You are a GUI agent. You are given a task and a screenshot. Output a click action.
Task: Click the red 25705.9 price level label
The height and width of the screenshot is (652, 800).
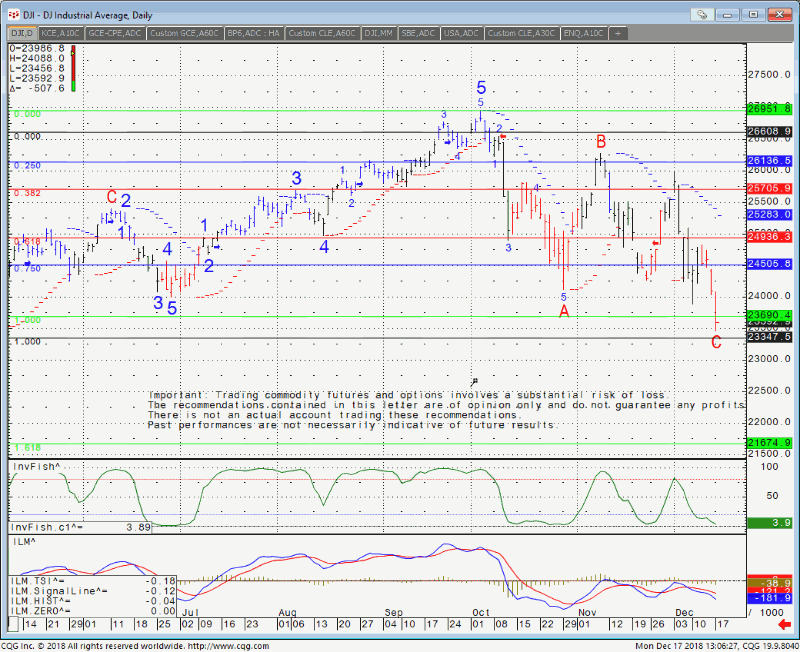click(769, 188)
